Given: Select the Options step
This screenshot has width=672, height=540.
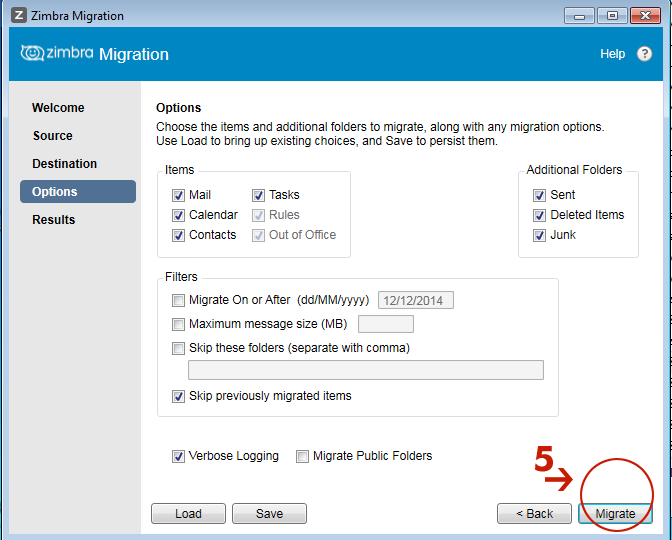Looking at the screenshot, I should [x=78, y=192].
